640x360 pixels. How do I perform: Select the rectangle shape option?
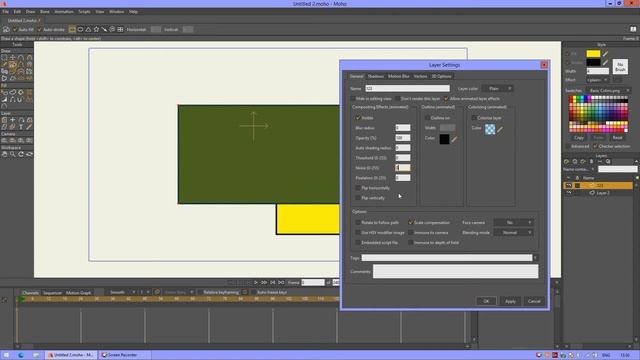point(72,29)
